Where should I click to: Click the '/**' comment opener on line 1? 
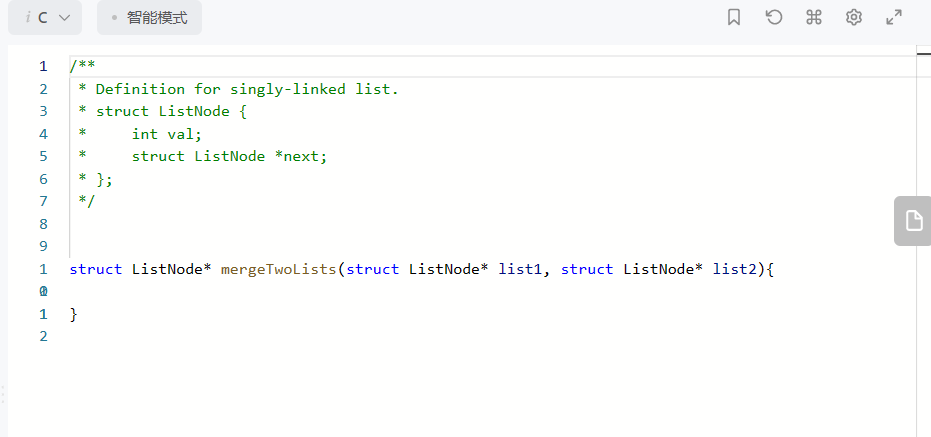(x=83, y=66)
